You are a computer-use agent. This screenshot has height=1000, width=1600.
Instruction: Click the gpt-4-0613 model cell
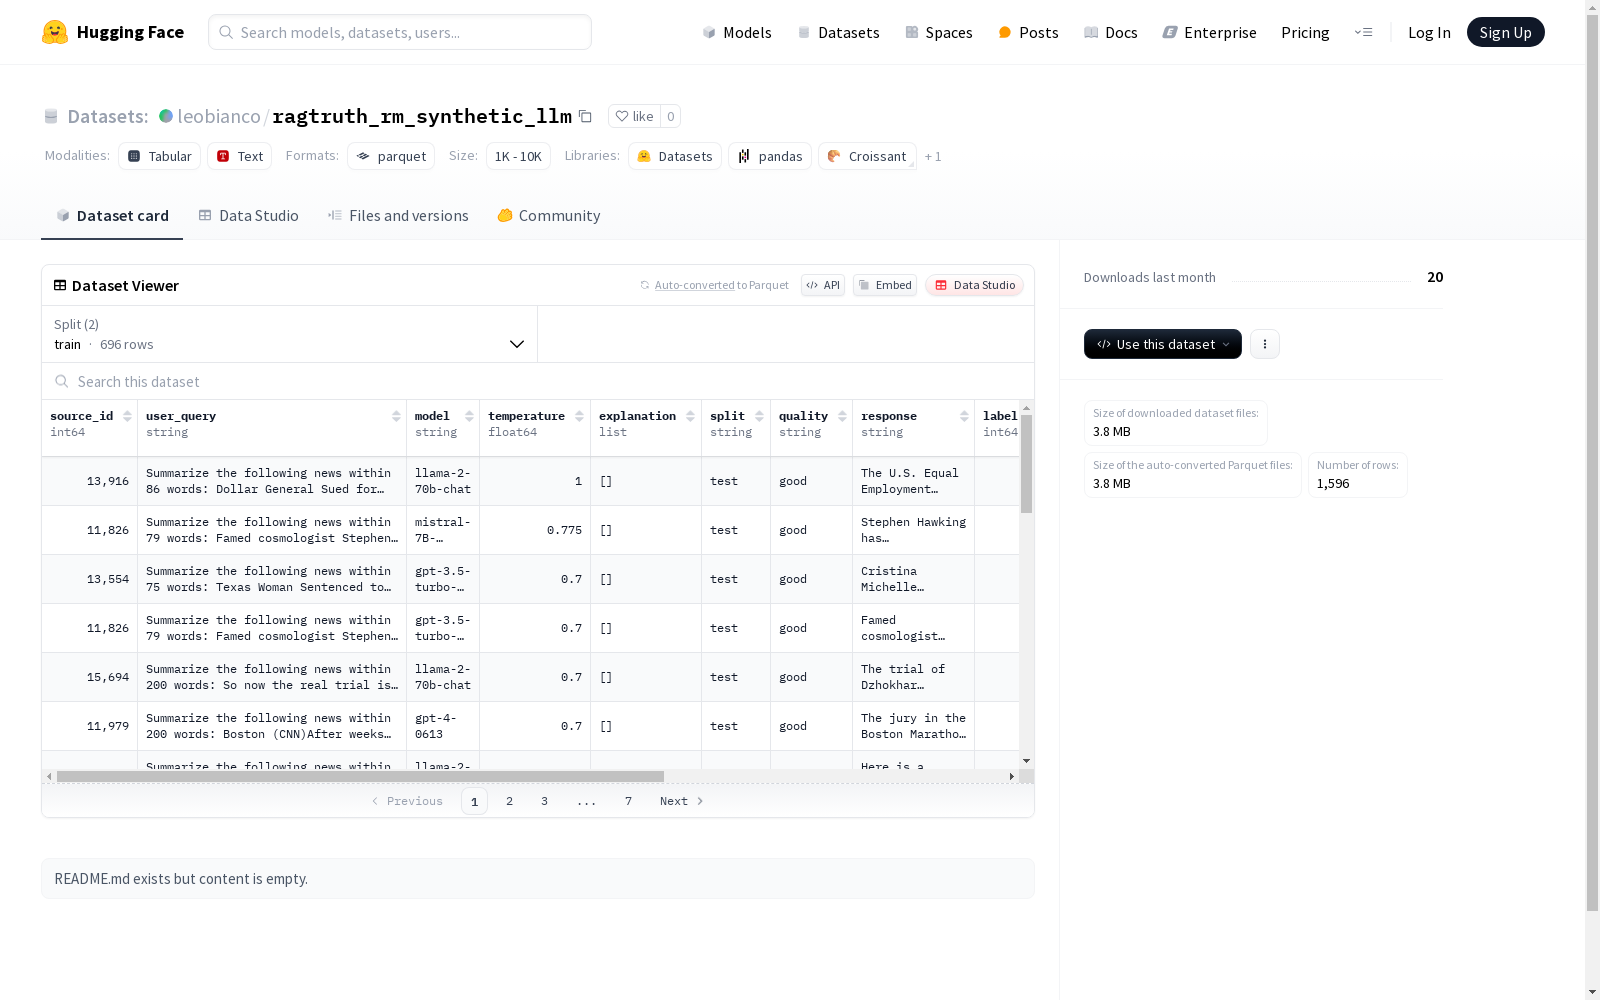pos(443,726)
